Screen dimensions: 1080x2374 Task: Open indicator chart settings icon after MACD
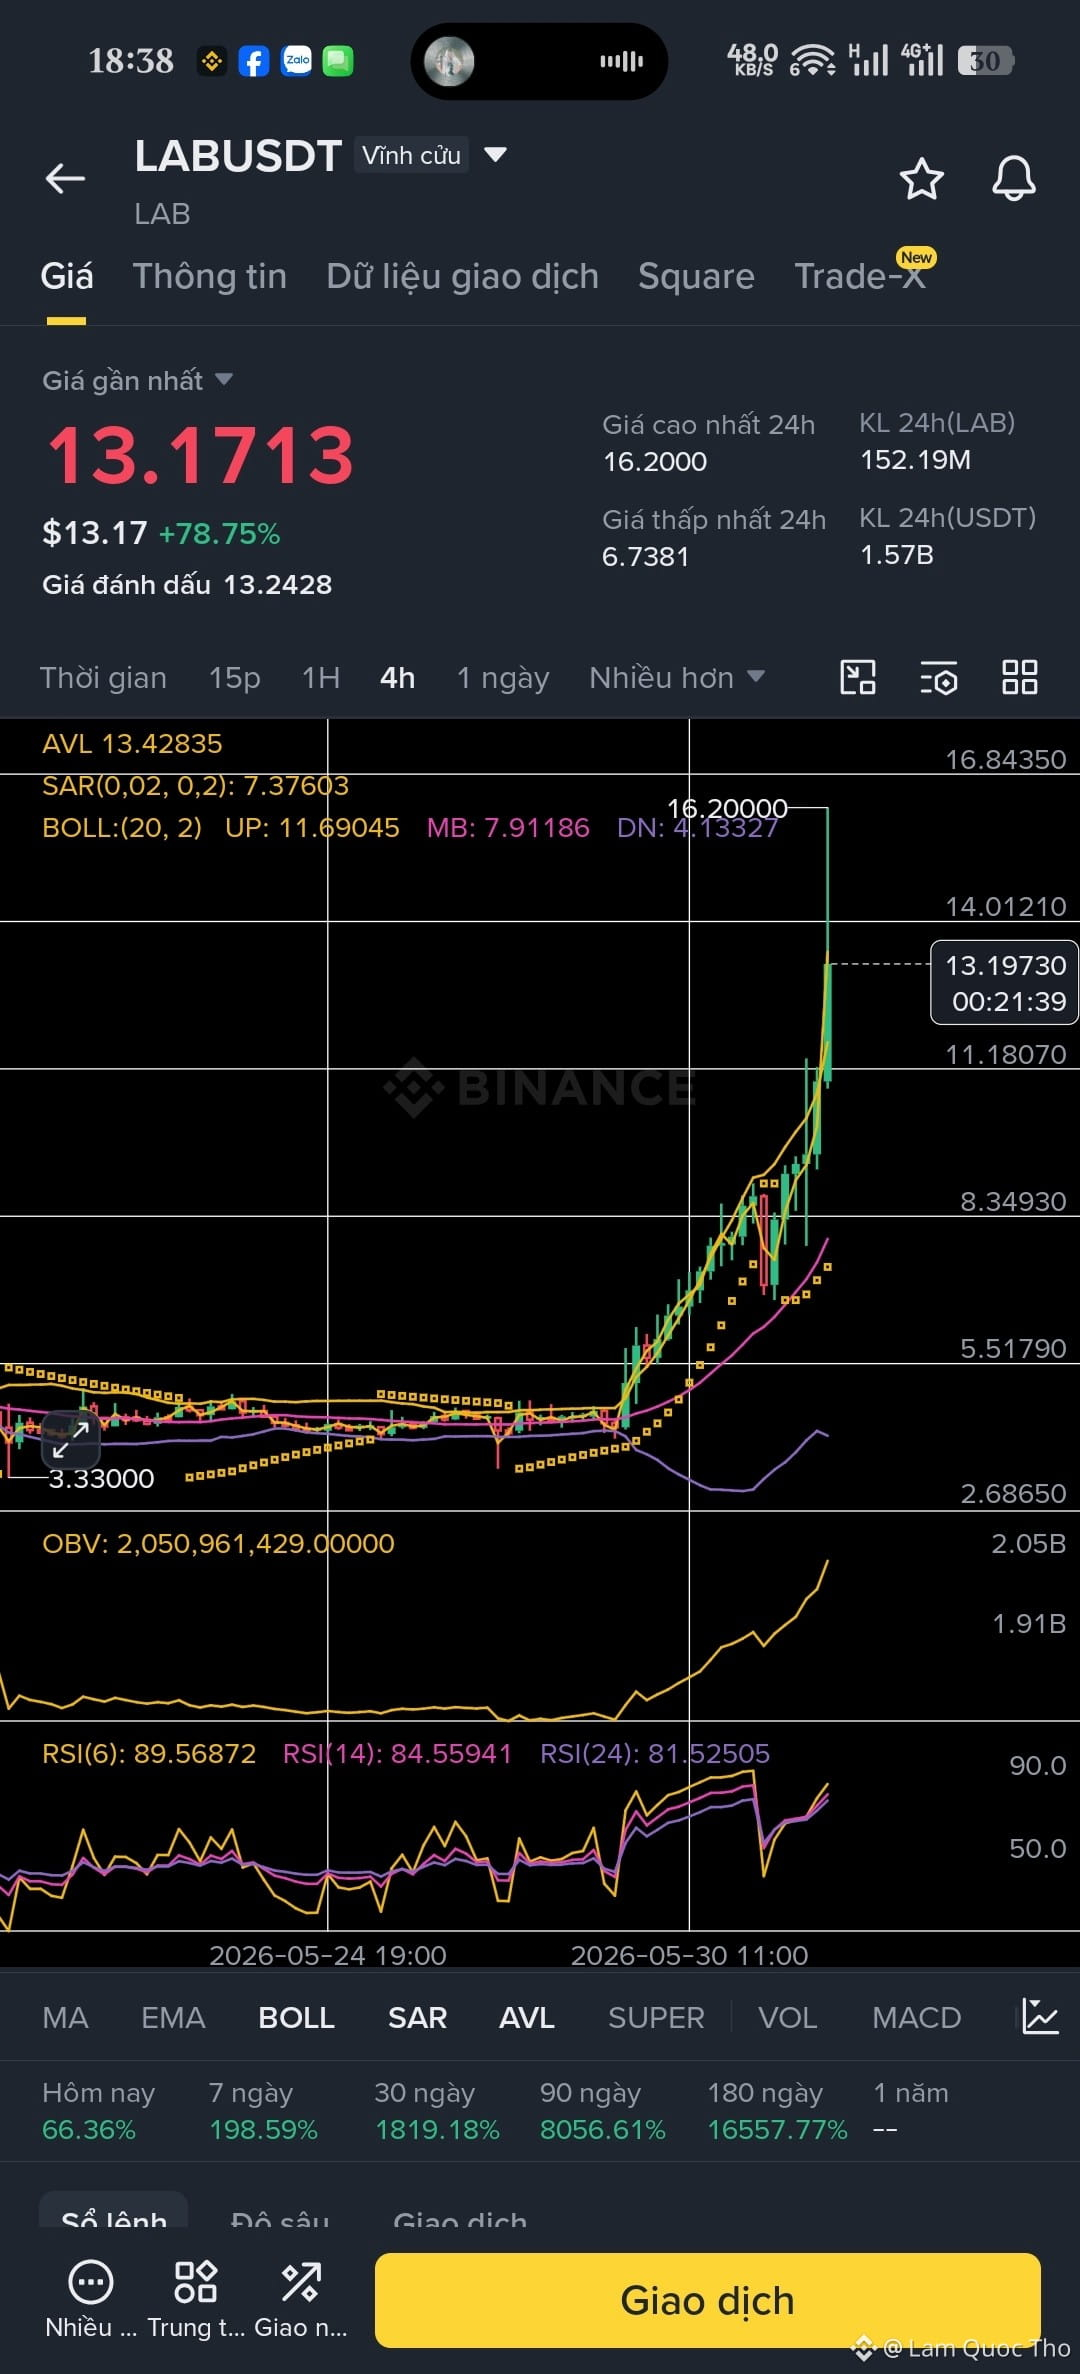pyautogui.click(x=1039, y=2017)
